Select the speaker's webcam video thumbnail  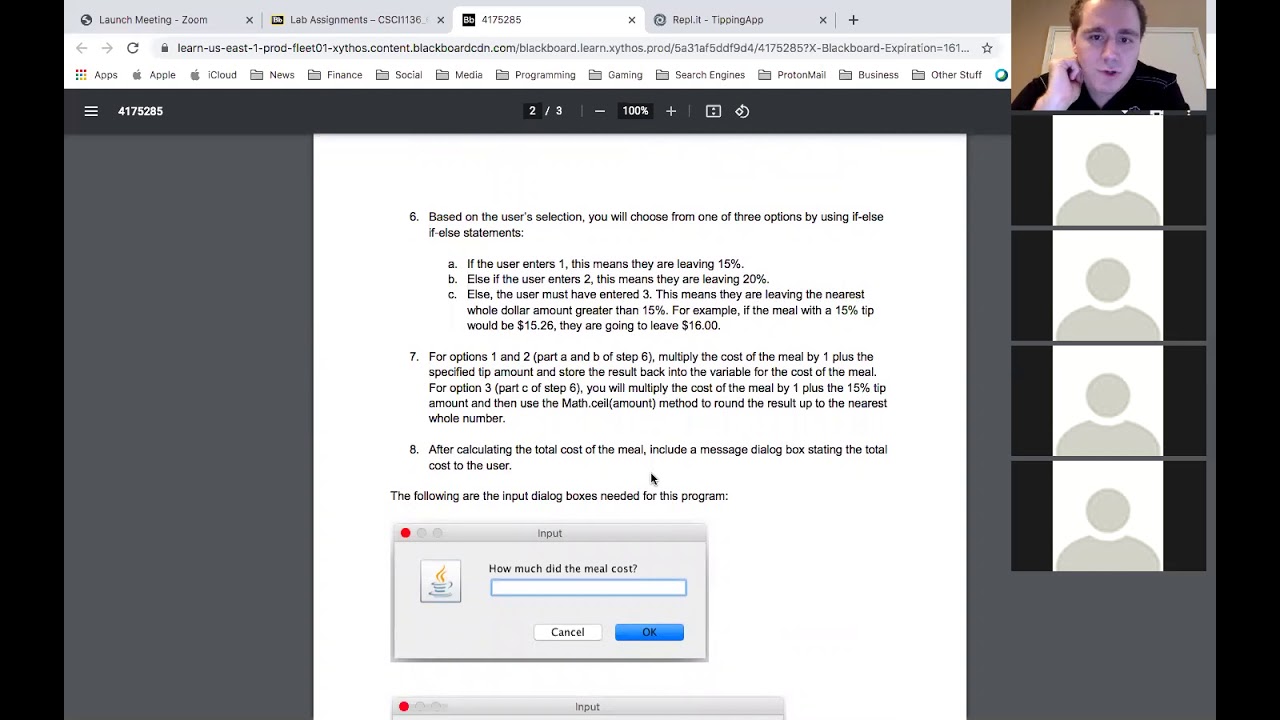1108,55
